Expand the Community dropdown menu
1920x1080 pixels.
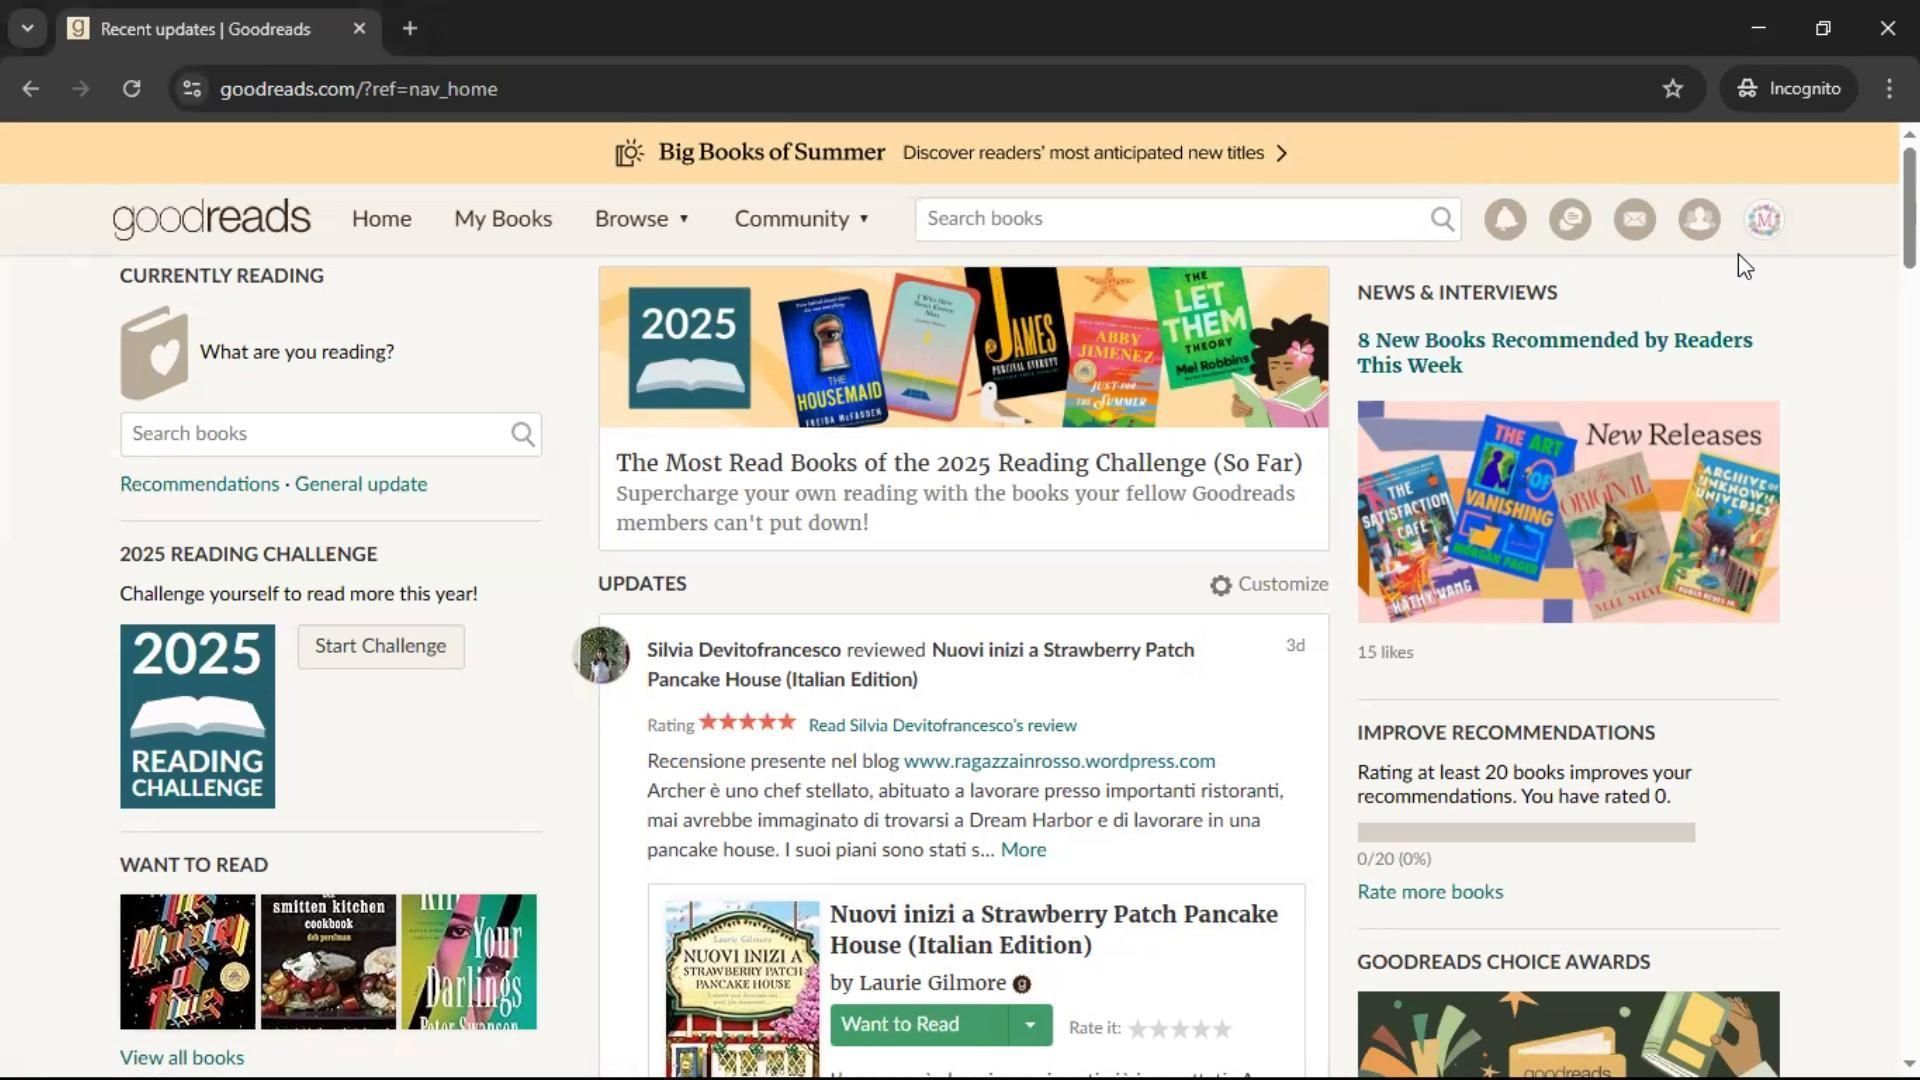tap(801, 219)
